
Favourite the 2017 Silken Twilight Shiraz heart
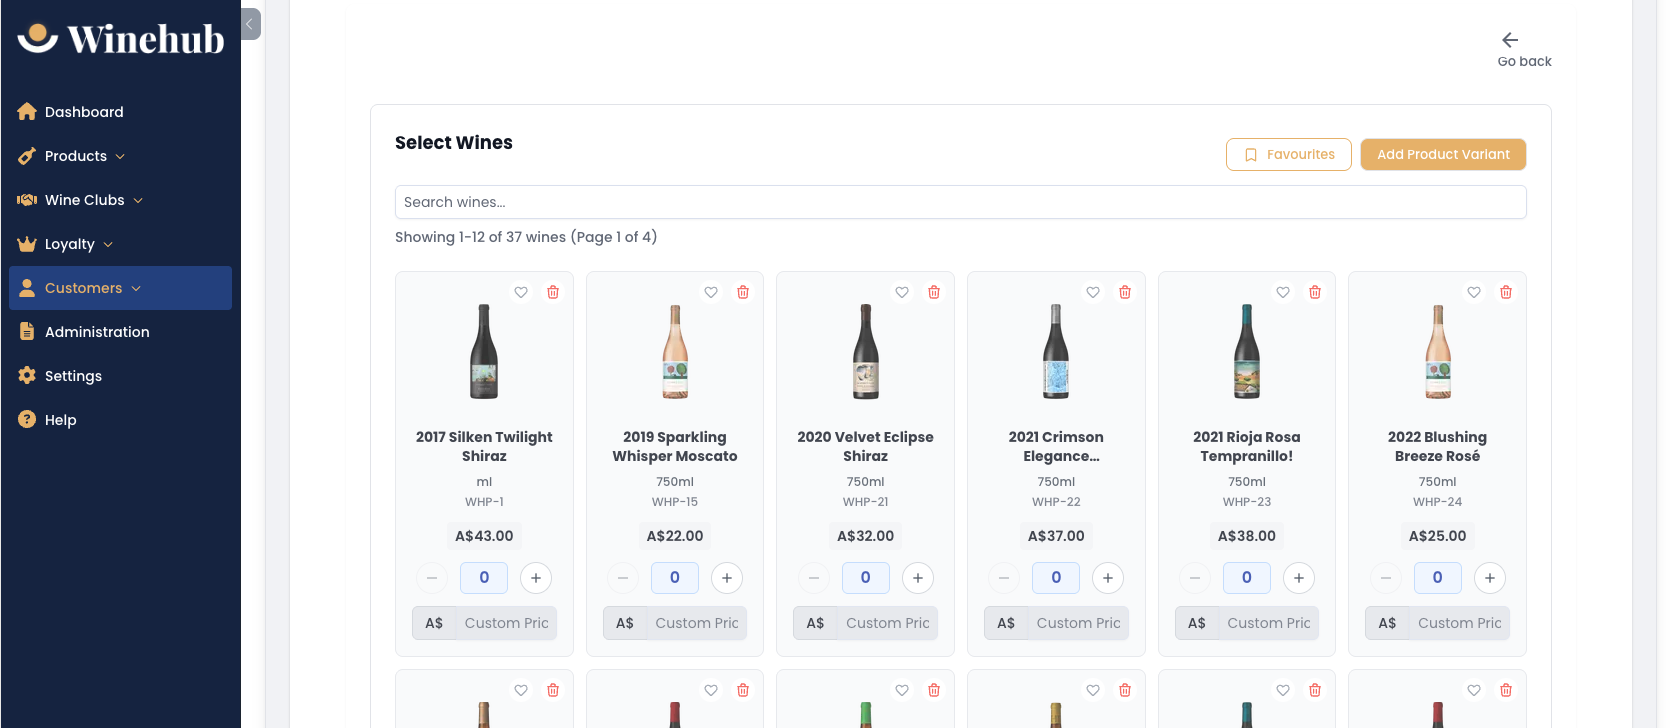[521, 292]
